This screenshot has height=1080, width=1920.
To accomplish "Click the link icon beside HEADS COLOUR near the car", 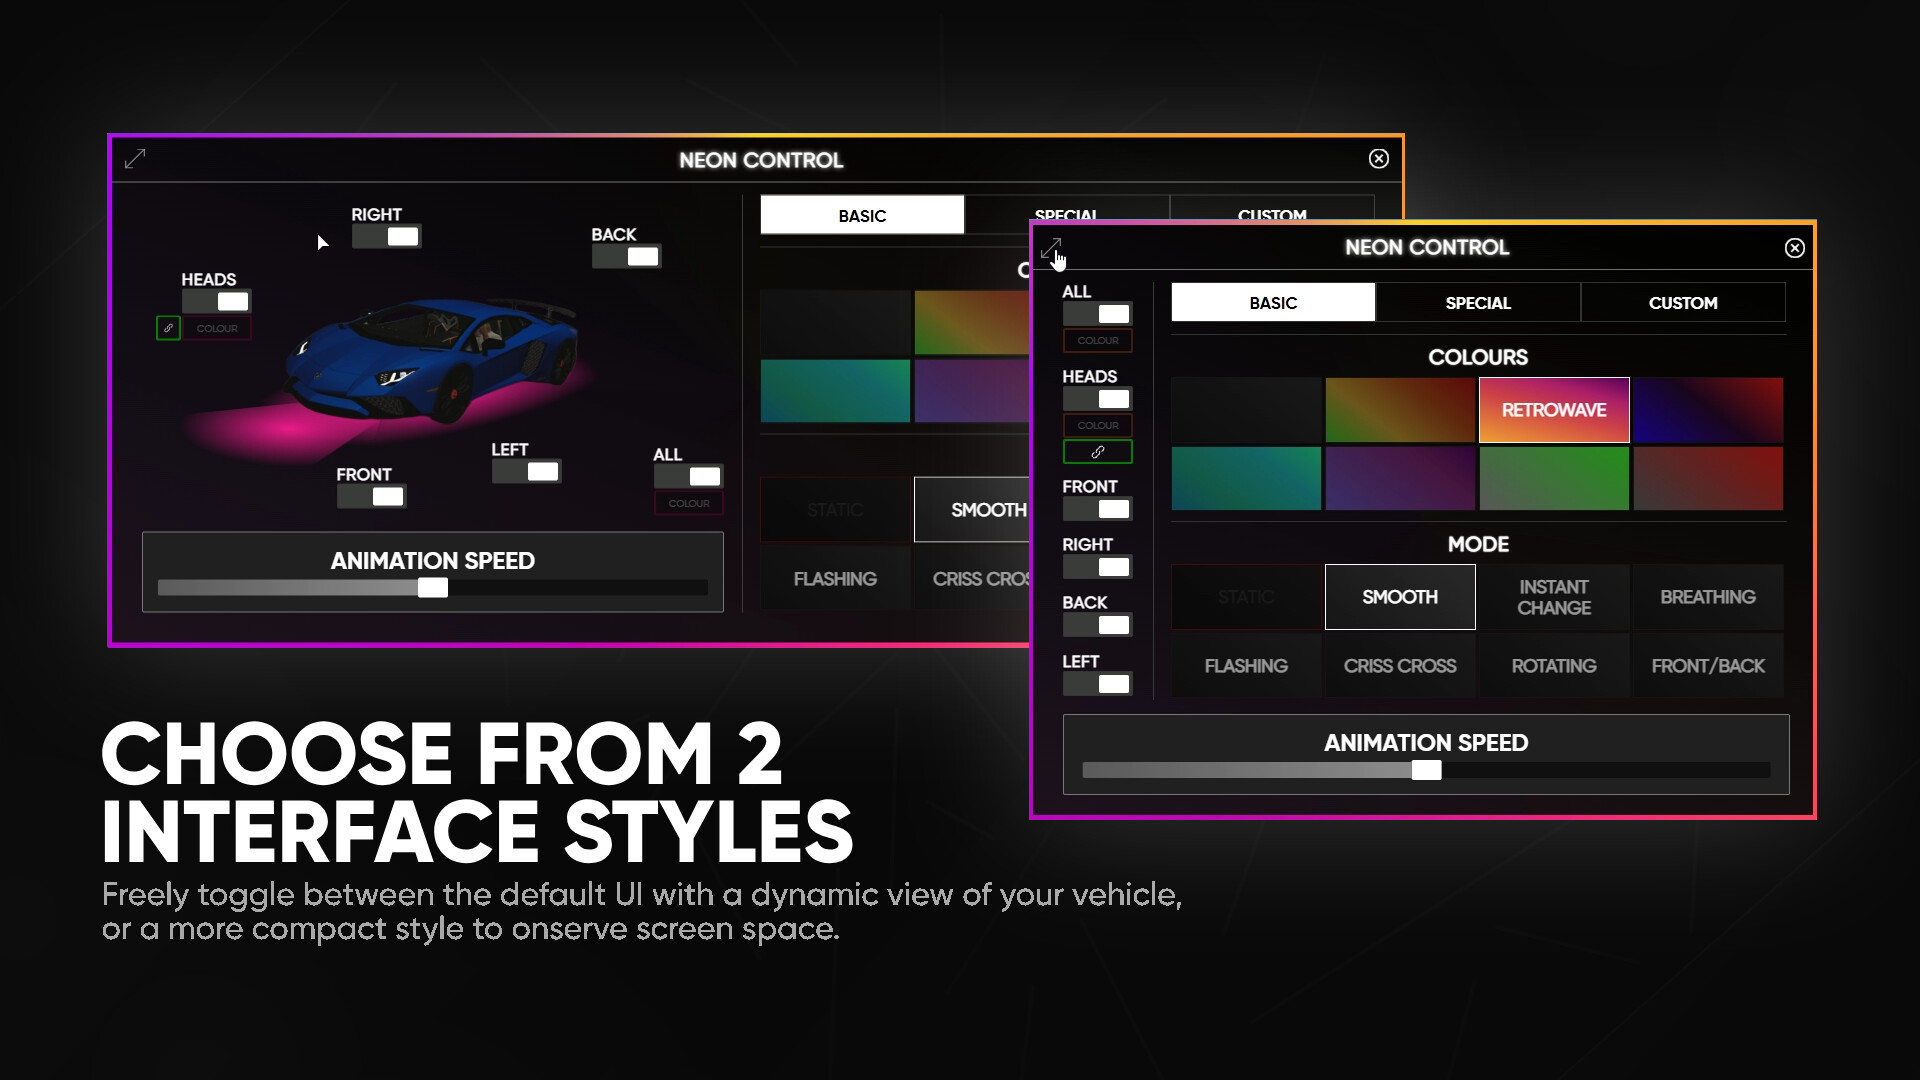I will point(167,327).
